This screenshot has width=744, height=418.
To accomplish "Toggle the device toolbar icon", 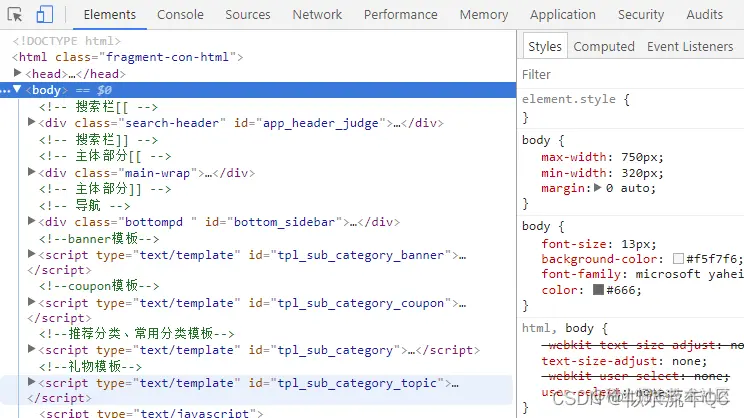I will [x=45, y=15].
